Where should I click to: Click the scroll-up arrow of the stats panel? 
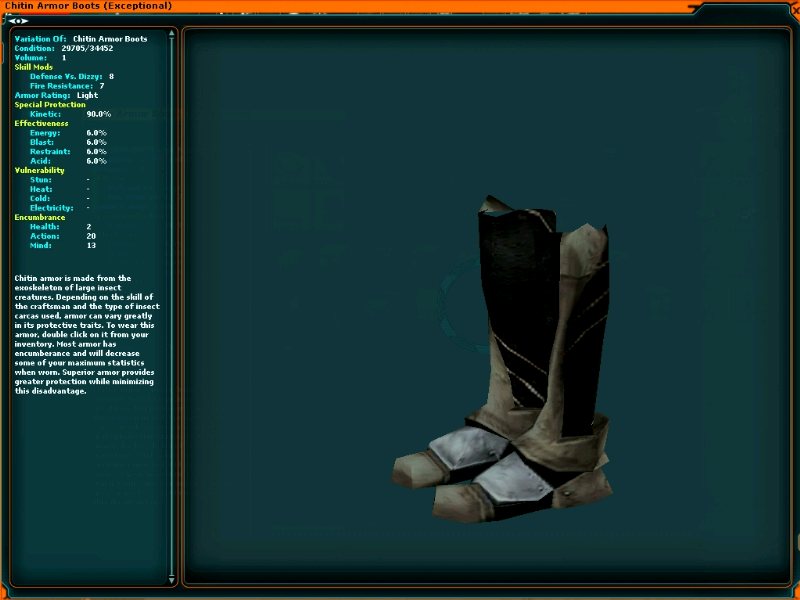[171, 34]
